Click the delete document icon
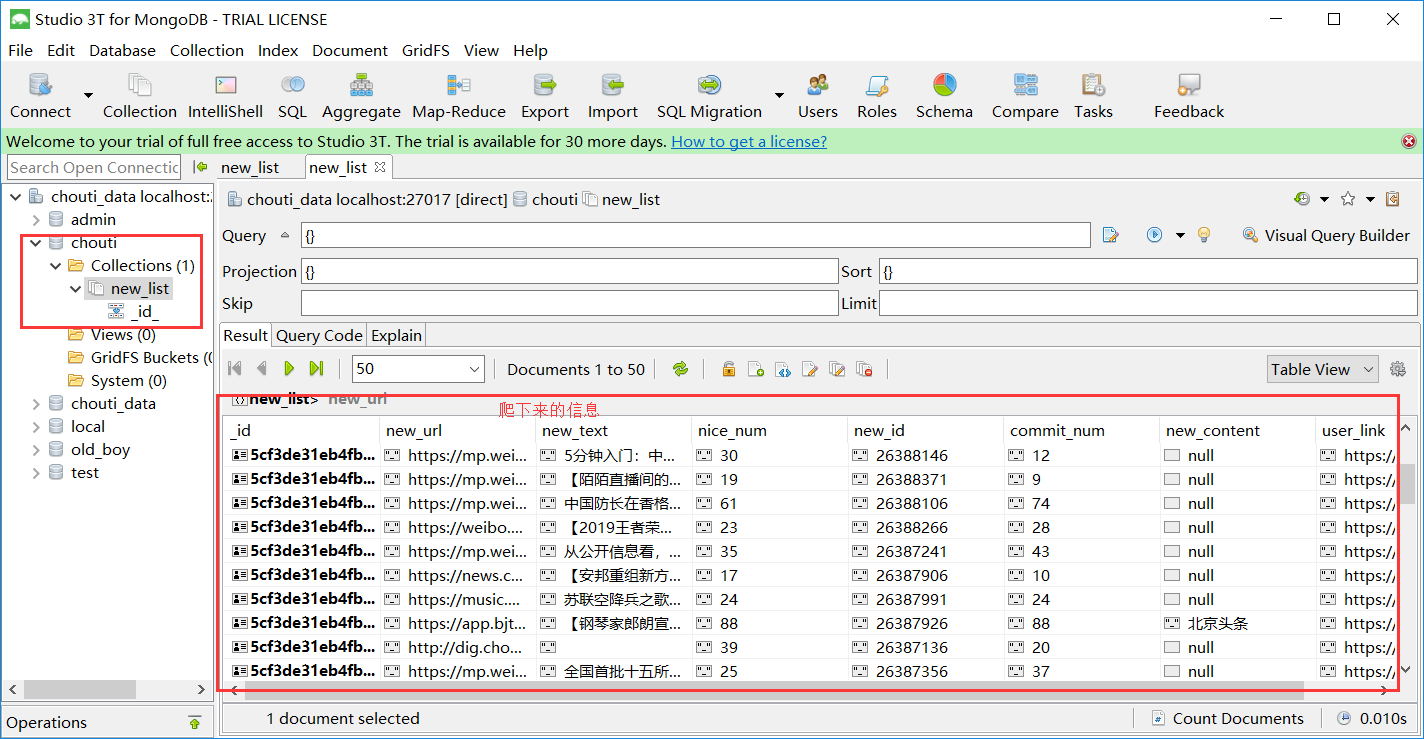 [x=865, y=369]
